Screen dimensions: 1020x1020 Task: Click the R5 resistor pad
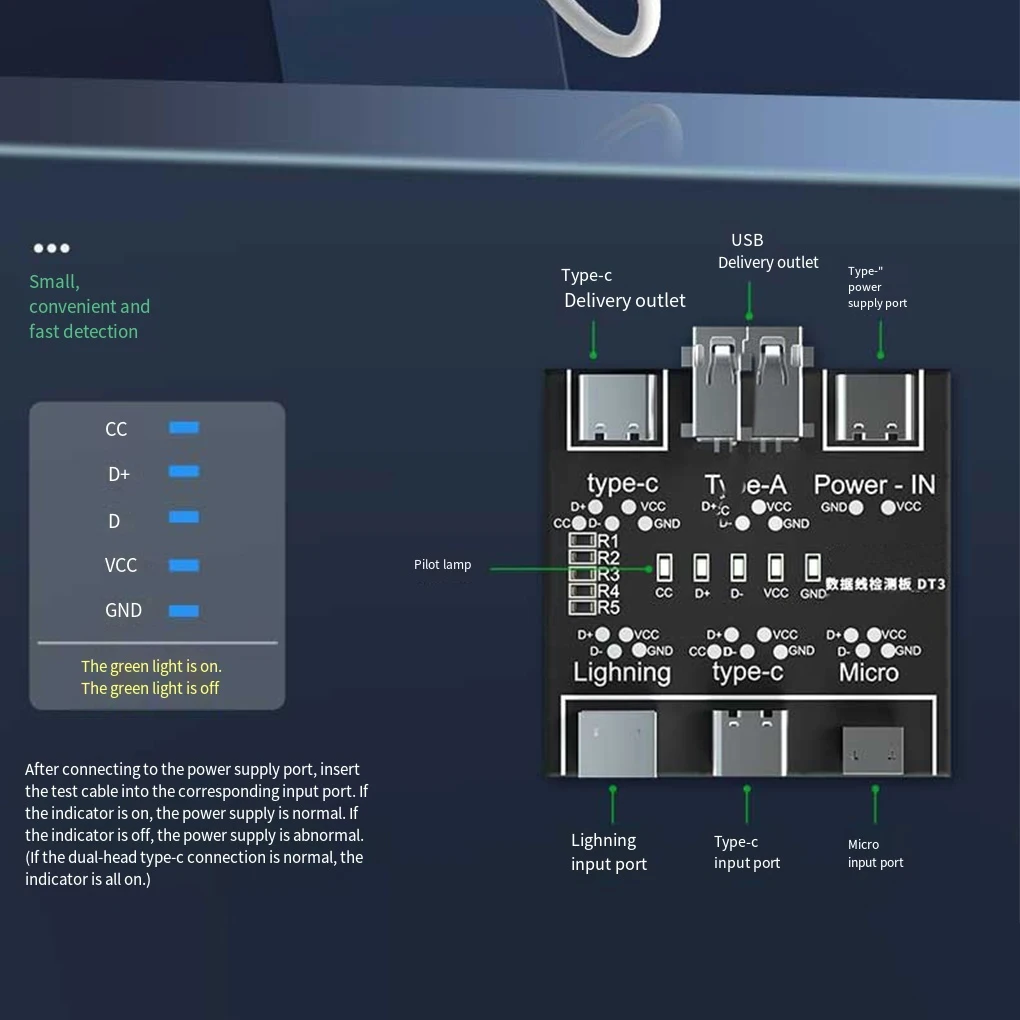(x=582, y=608)
